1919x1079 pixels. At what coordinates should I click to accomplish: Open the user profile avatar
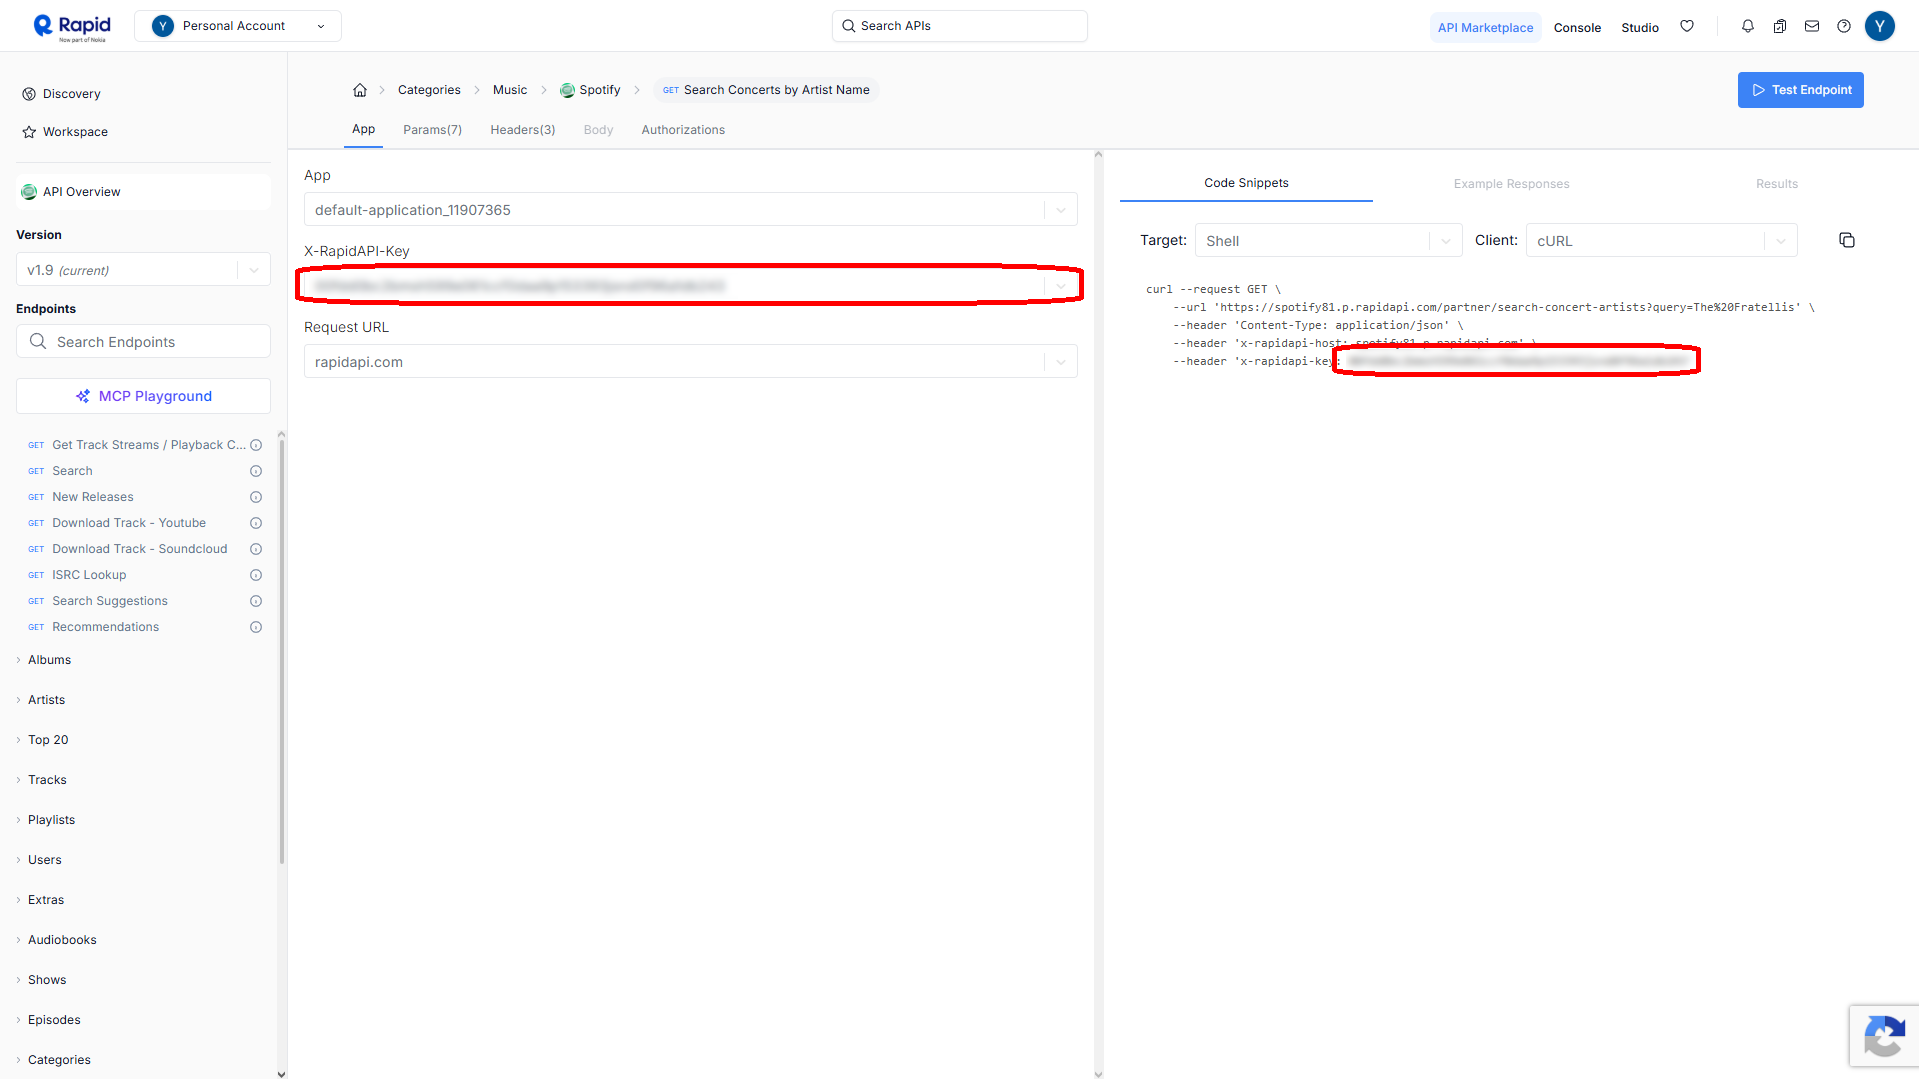[x=1880, y=26]
